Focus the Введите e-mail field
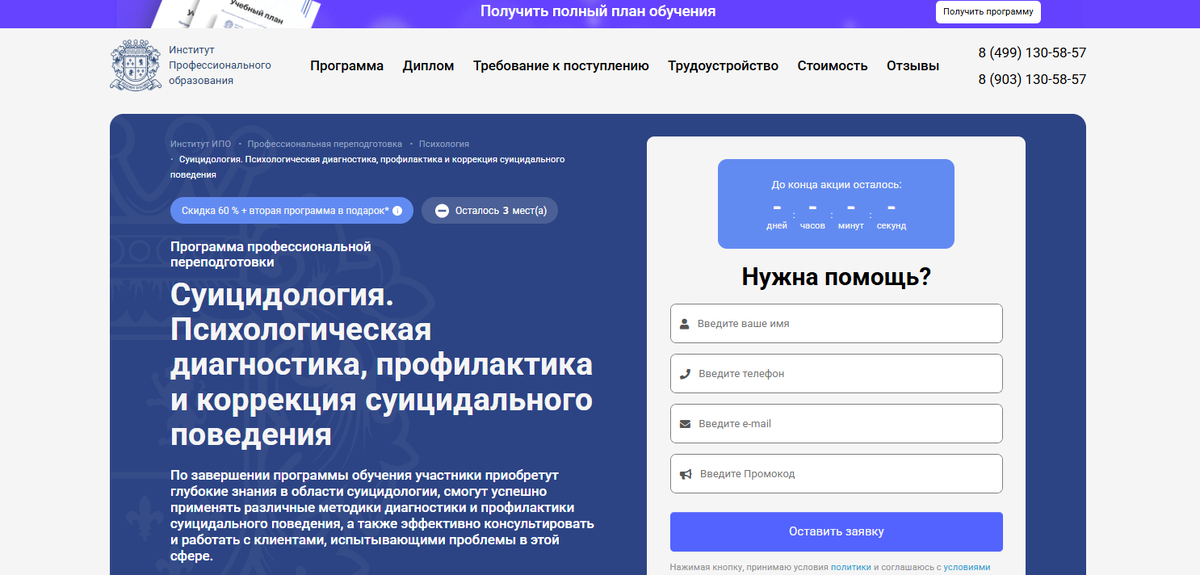The width and height of the screenshot is (1200, 575). (x=836, y=424)
